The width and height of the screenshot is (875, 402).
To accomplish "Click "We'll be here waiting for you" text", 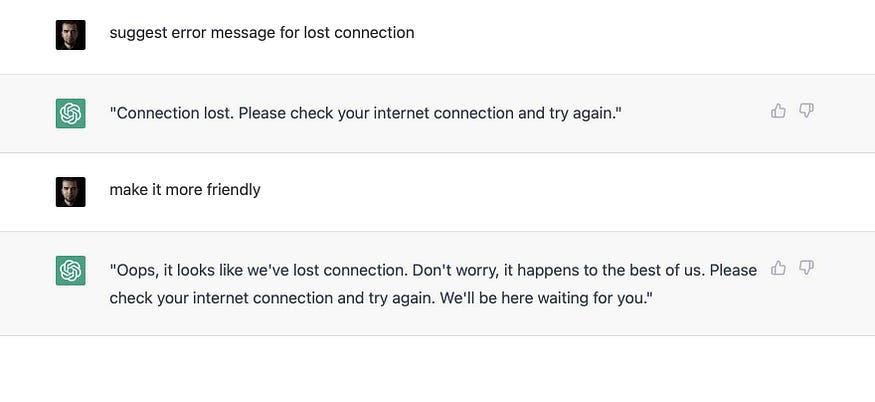I will pos(542,298).
